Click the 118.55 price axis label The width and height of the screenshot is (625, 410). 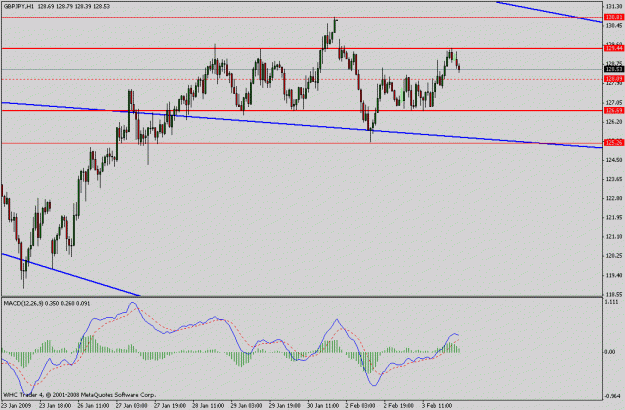click(x=615, y=294)
